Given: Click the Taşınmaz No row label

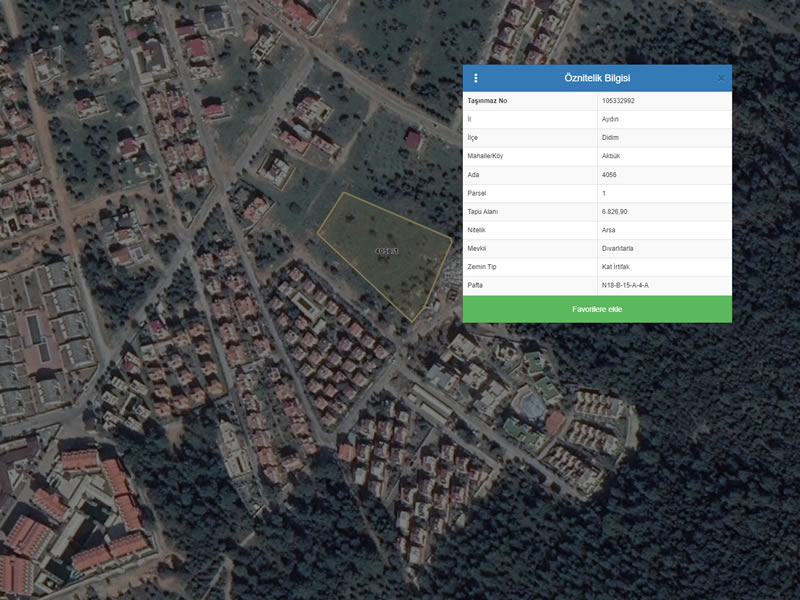Looking at the screenshot, I should [x=487, y=101].
